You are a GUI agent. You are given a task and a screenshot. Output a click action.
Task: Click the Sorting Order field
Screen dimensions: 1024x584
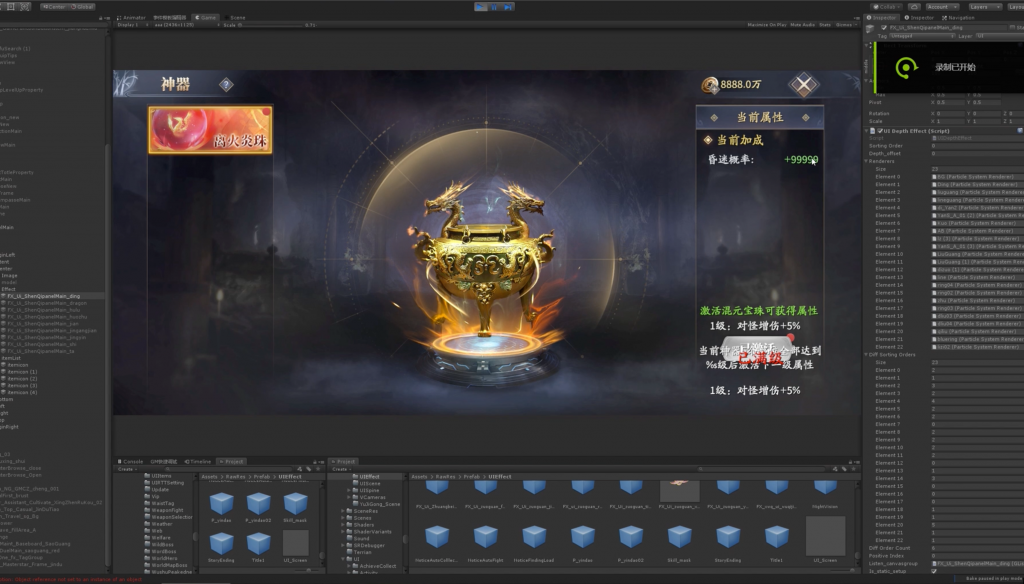tap(977, 146)
